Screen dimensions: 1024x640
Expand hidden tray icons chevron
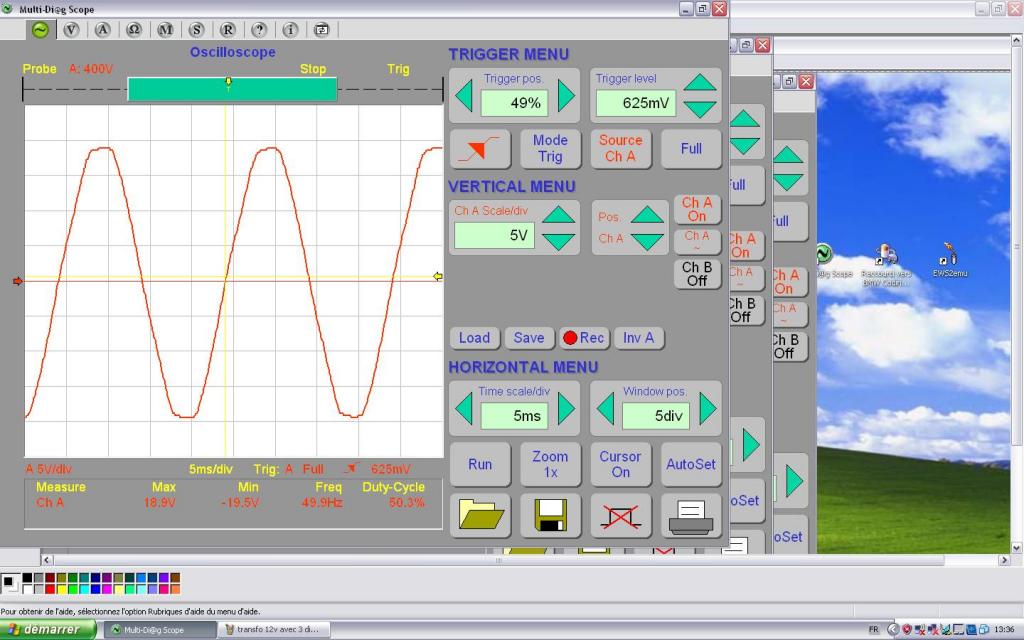click(893, 630)
